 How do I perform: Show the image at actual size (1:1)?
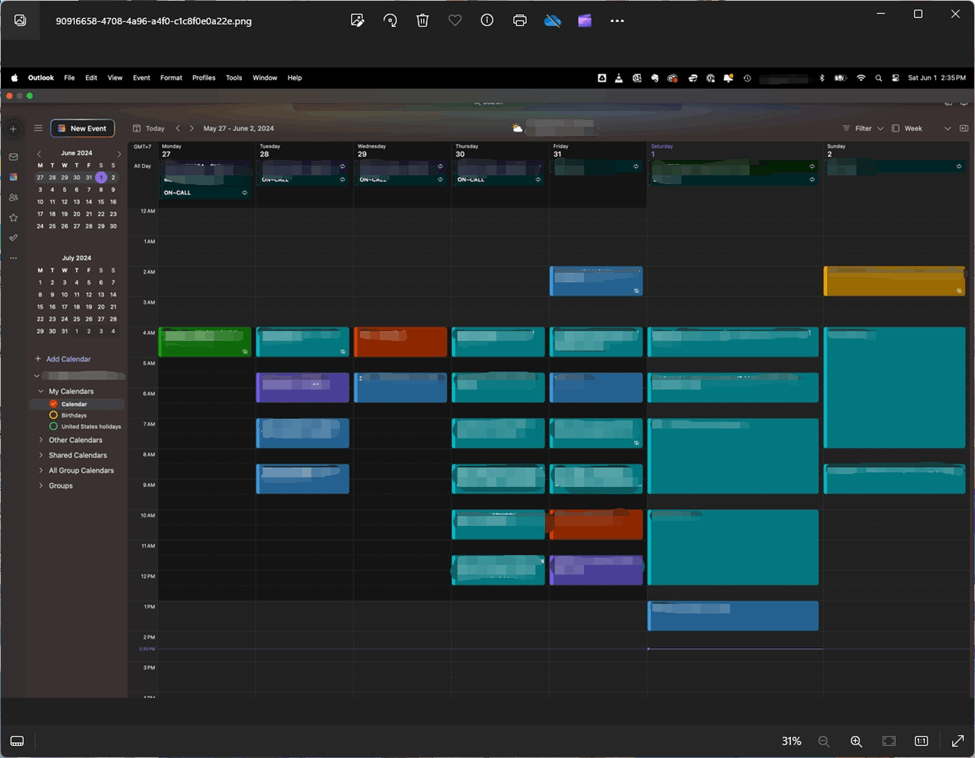922,741
